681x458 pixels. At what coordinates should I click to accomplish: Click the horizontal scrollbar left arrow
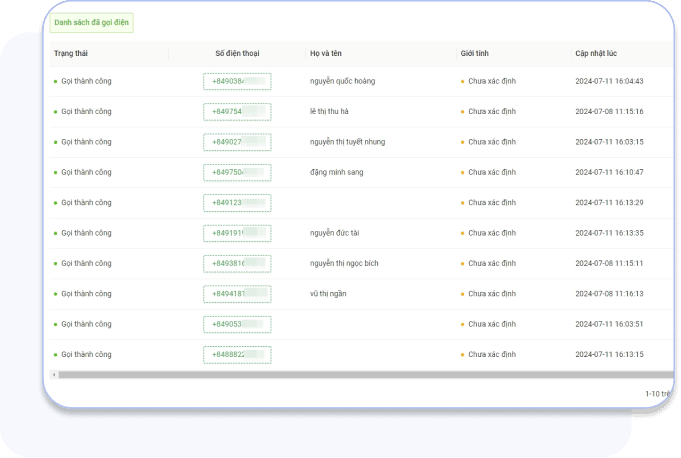tap(54, 375)
